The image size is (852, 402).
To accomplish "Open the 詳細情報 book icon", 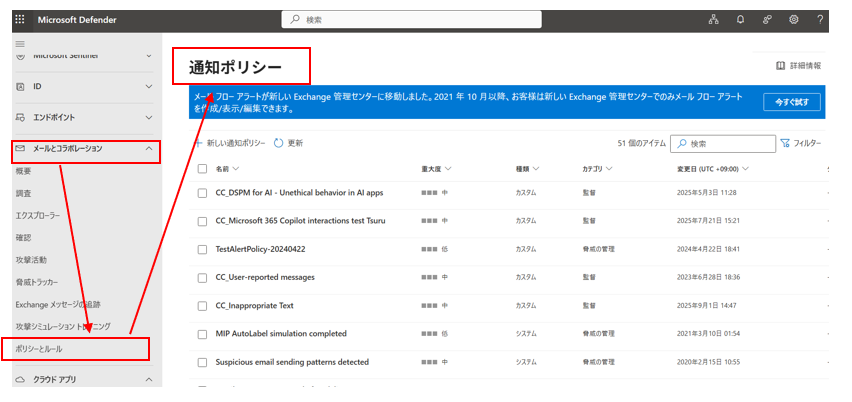I will point(781,66).
